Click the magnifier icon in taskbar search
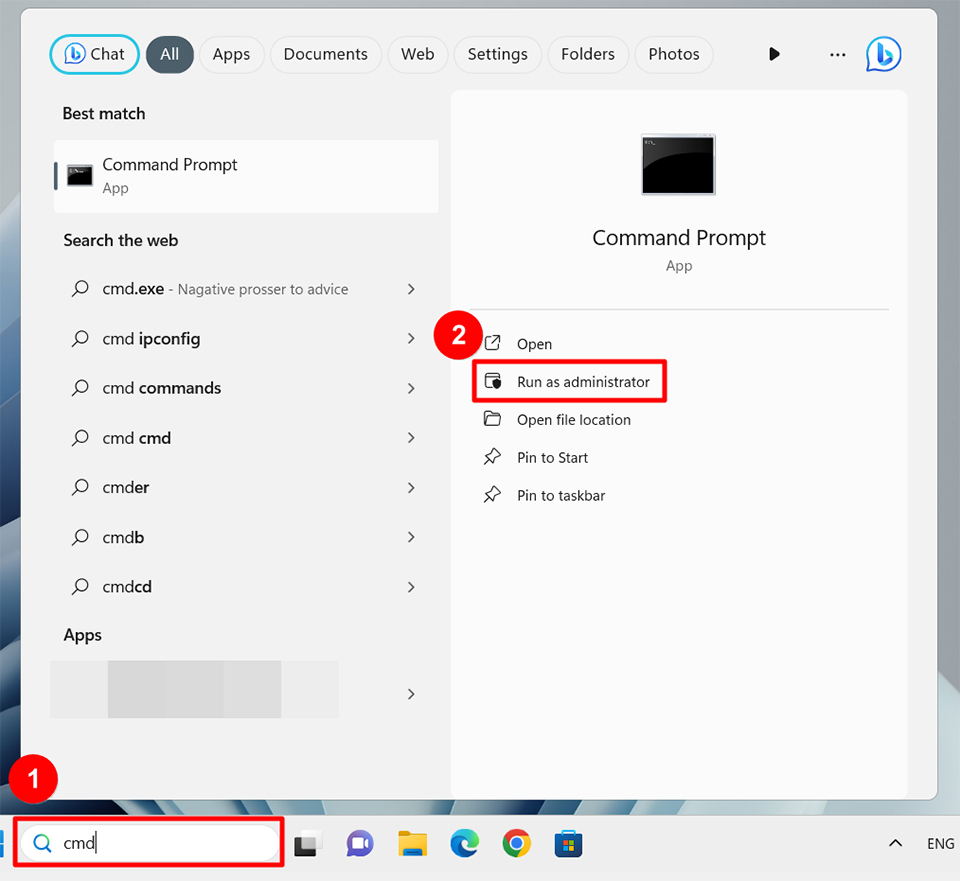The height and width of the screenshot is (881, 960). pyautogui.click(x=42, y=843)
